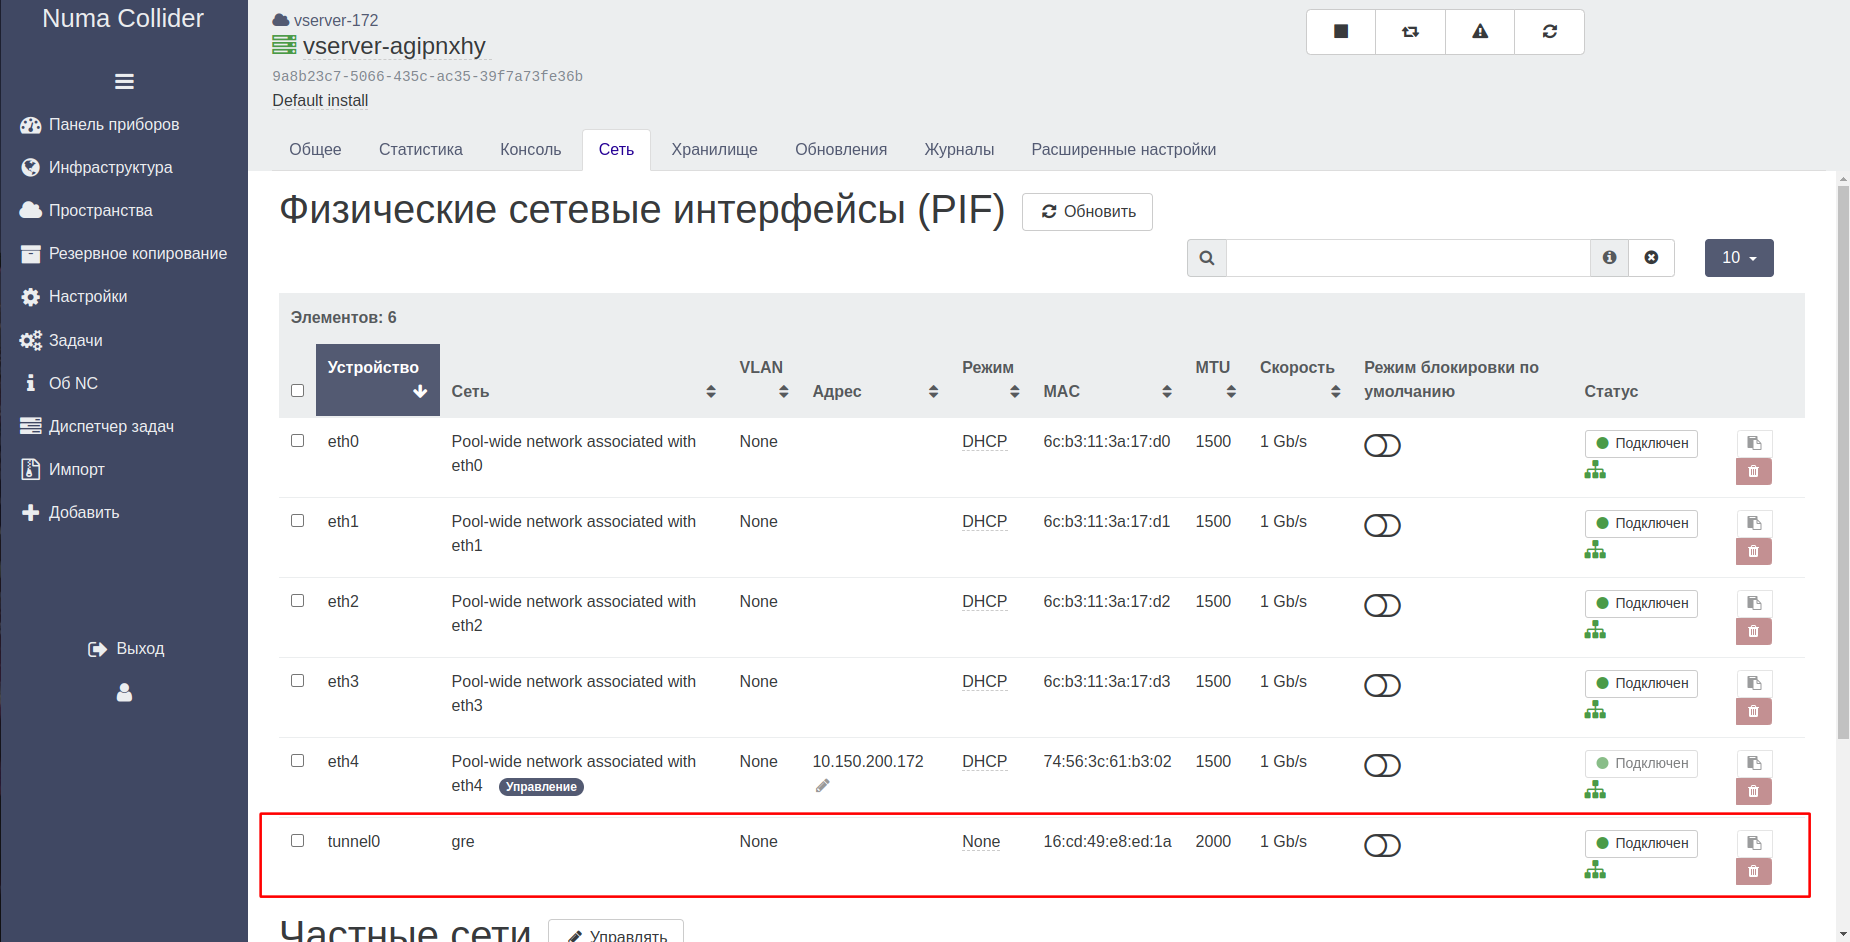This screenshot has width=1850, height=942.
Task: Toggle default locking mode for eth0
Action: [1382, 445]
